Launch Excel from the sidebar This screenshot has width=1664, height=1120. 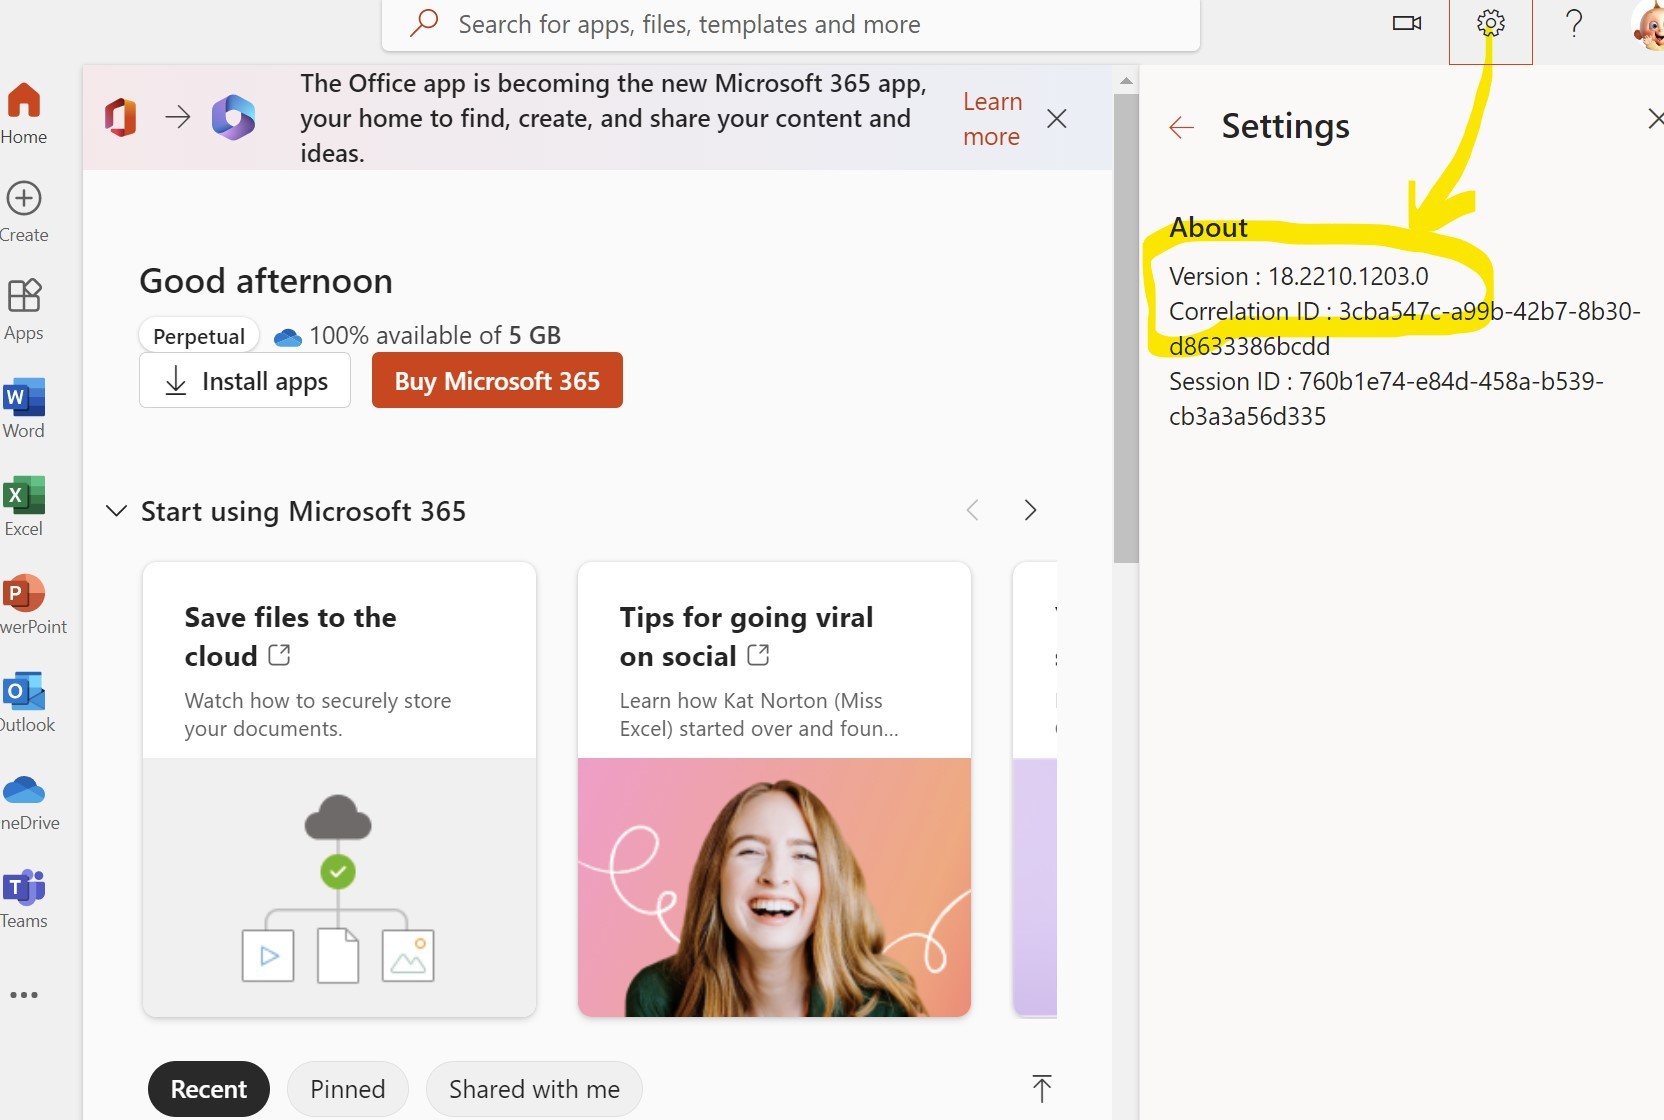[24, 505]
